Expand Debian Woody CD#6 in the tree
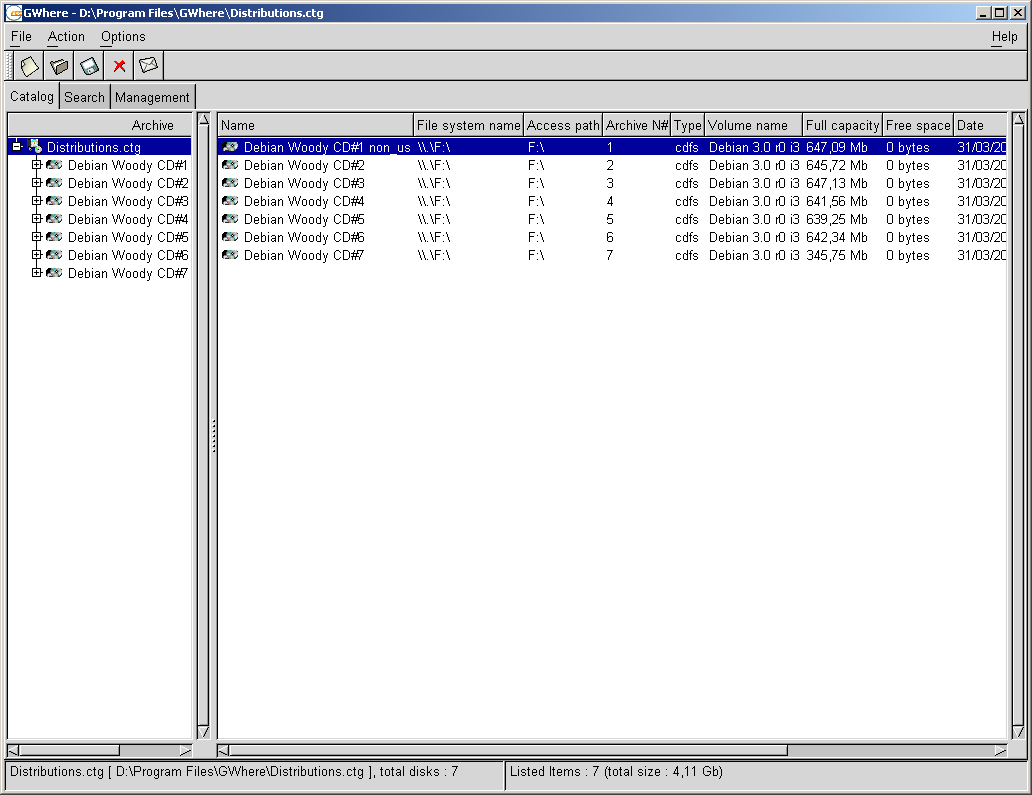1032x795 pixels. [37, 255]
